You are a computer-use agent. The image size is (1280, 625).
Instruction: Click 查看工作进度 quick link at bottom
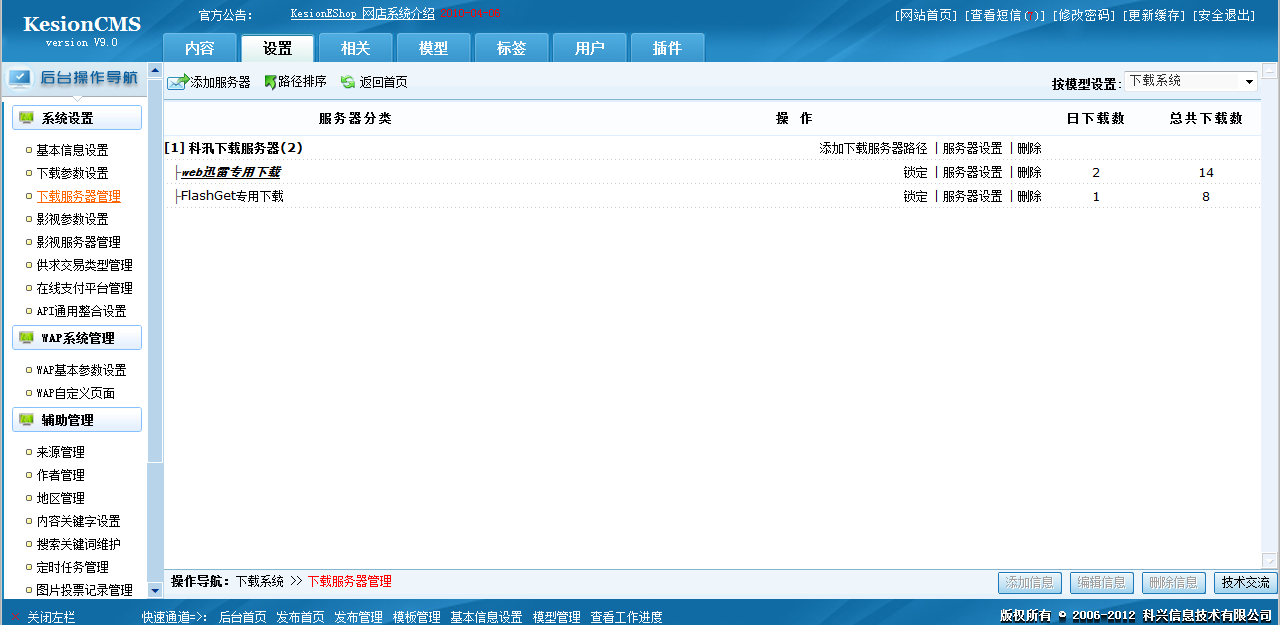click(626, 617)
